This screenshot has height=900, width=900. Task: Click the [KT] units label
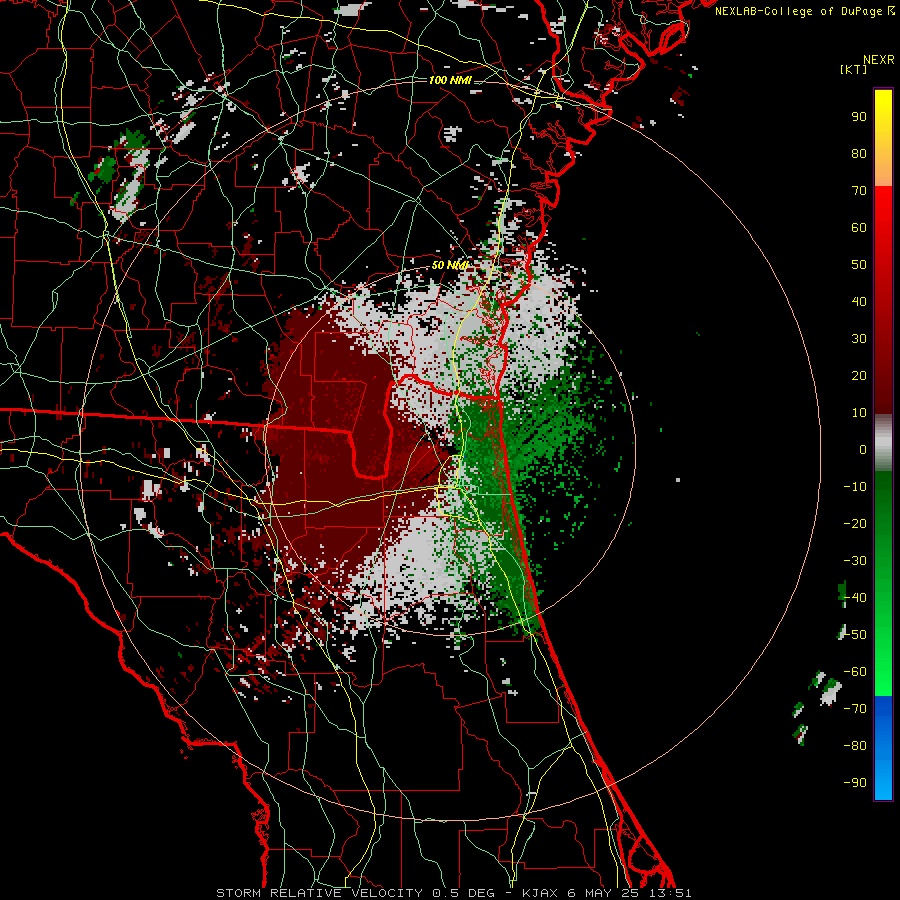point(854,69)
